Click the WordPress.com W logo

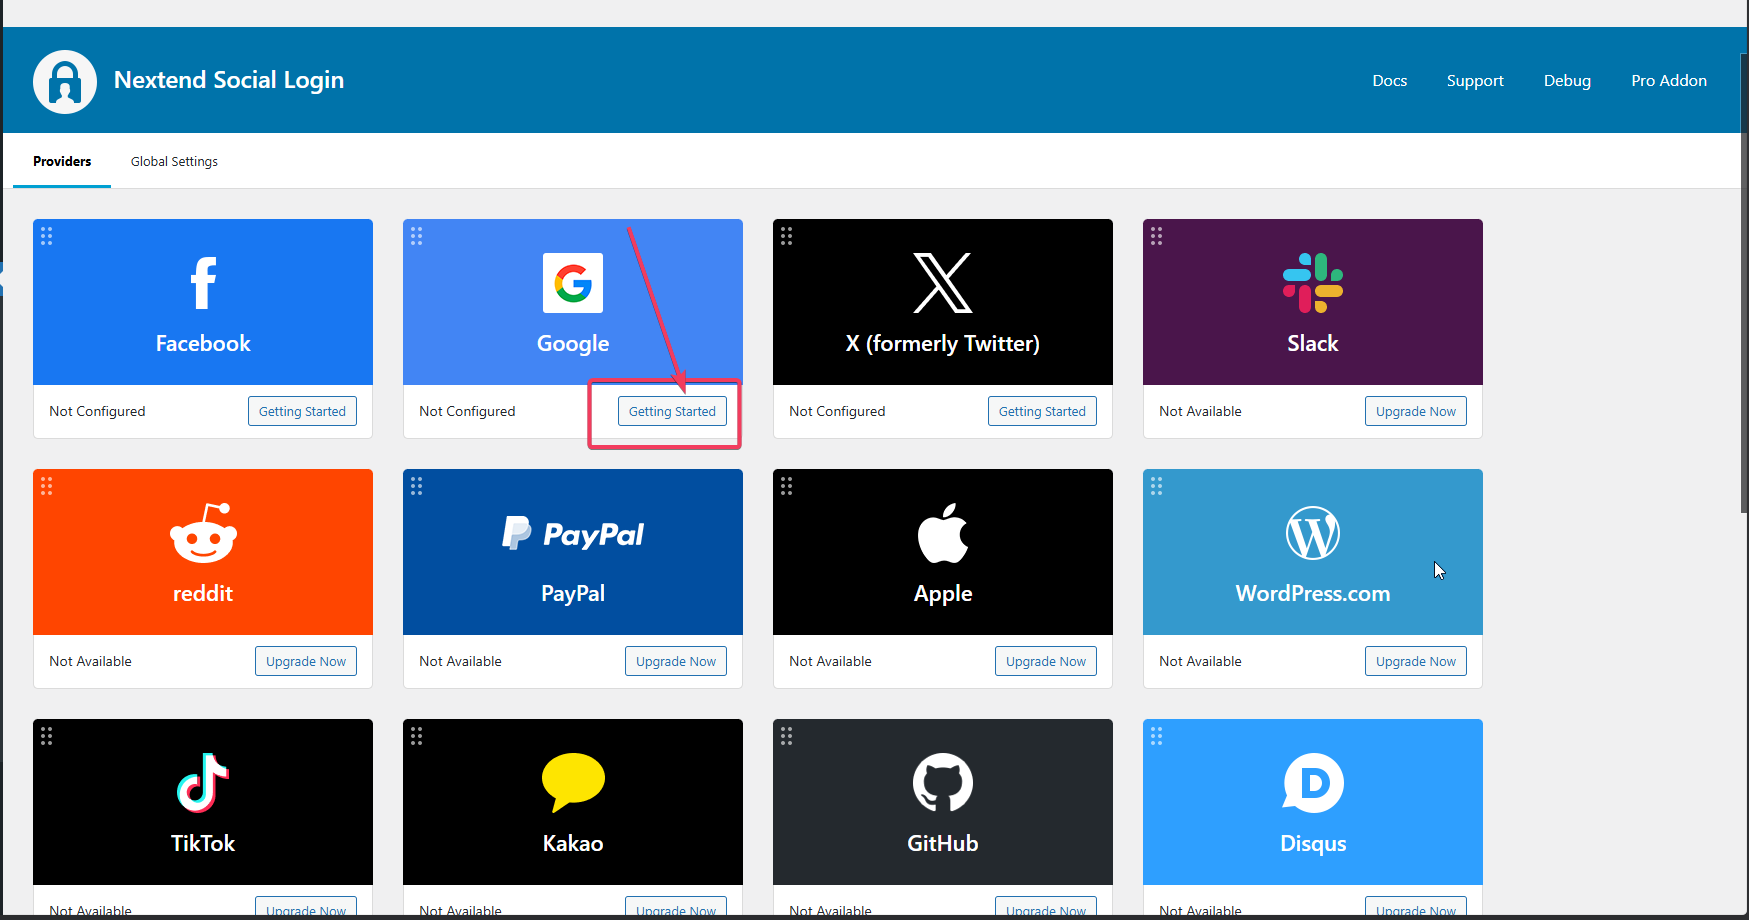1313,533
